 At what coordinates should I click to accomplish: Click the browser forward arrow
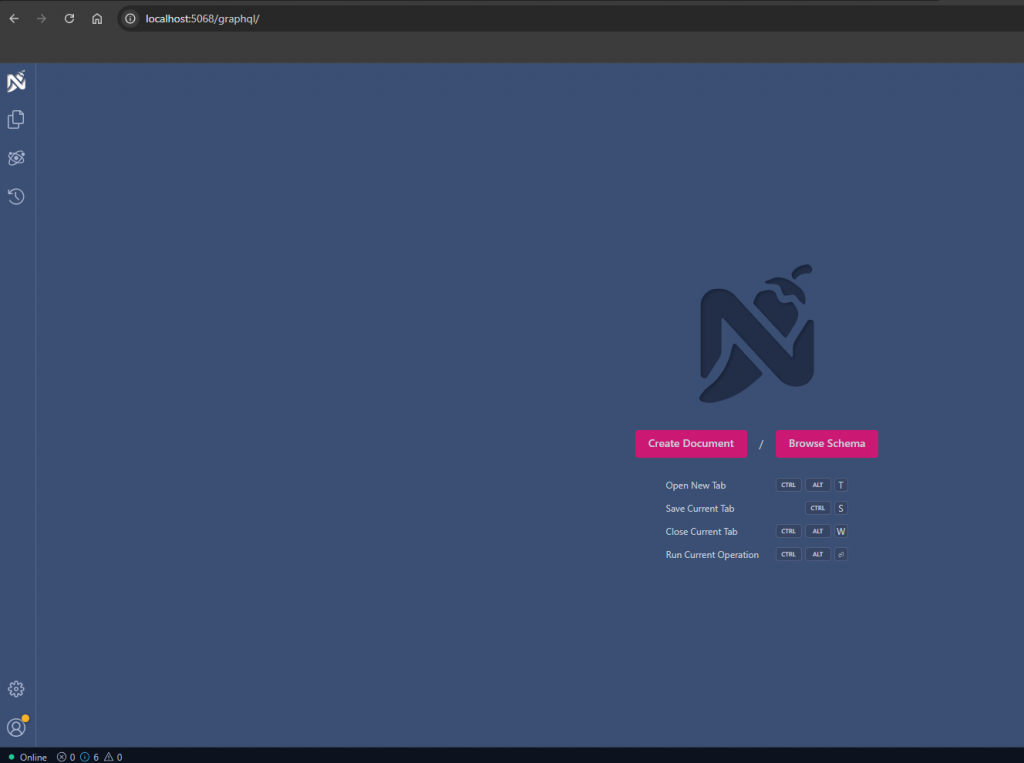point(41,18)
